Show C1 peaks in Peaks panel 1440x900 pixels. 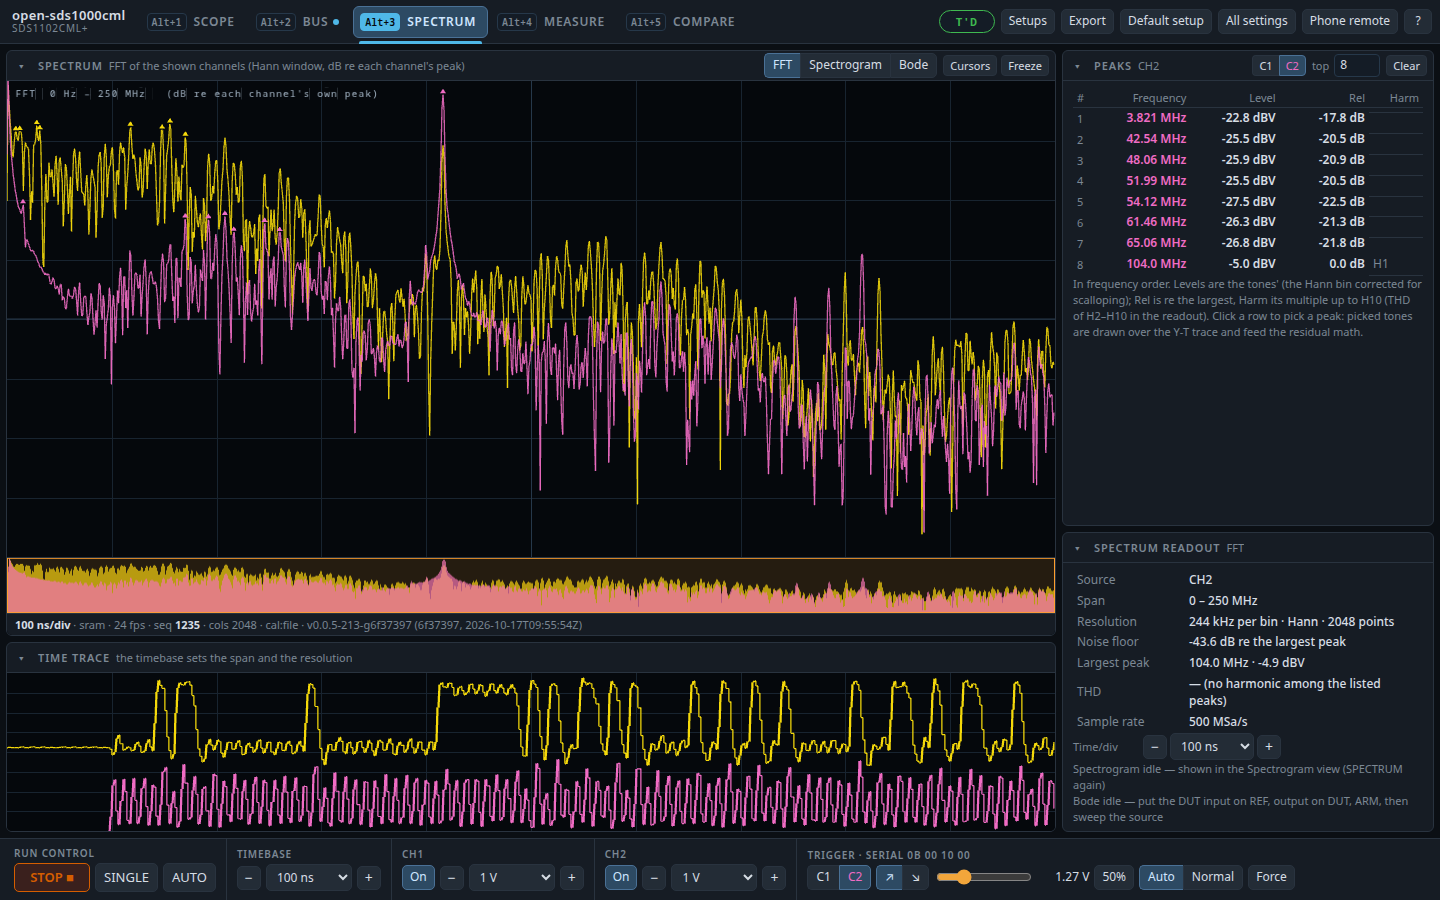(1265, 66)
